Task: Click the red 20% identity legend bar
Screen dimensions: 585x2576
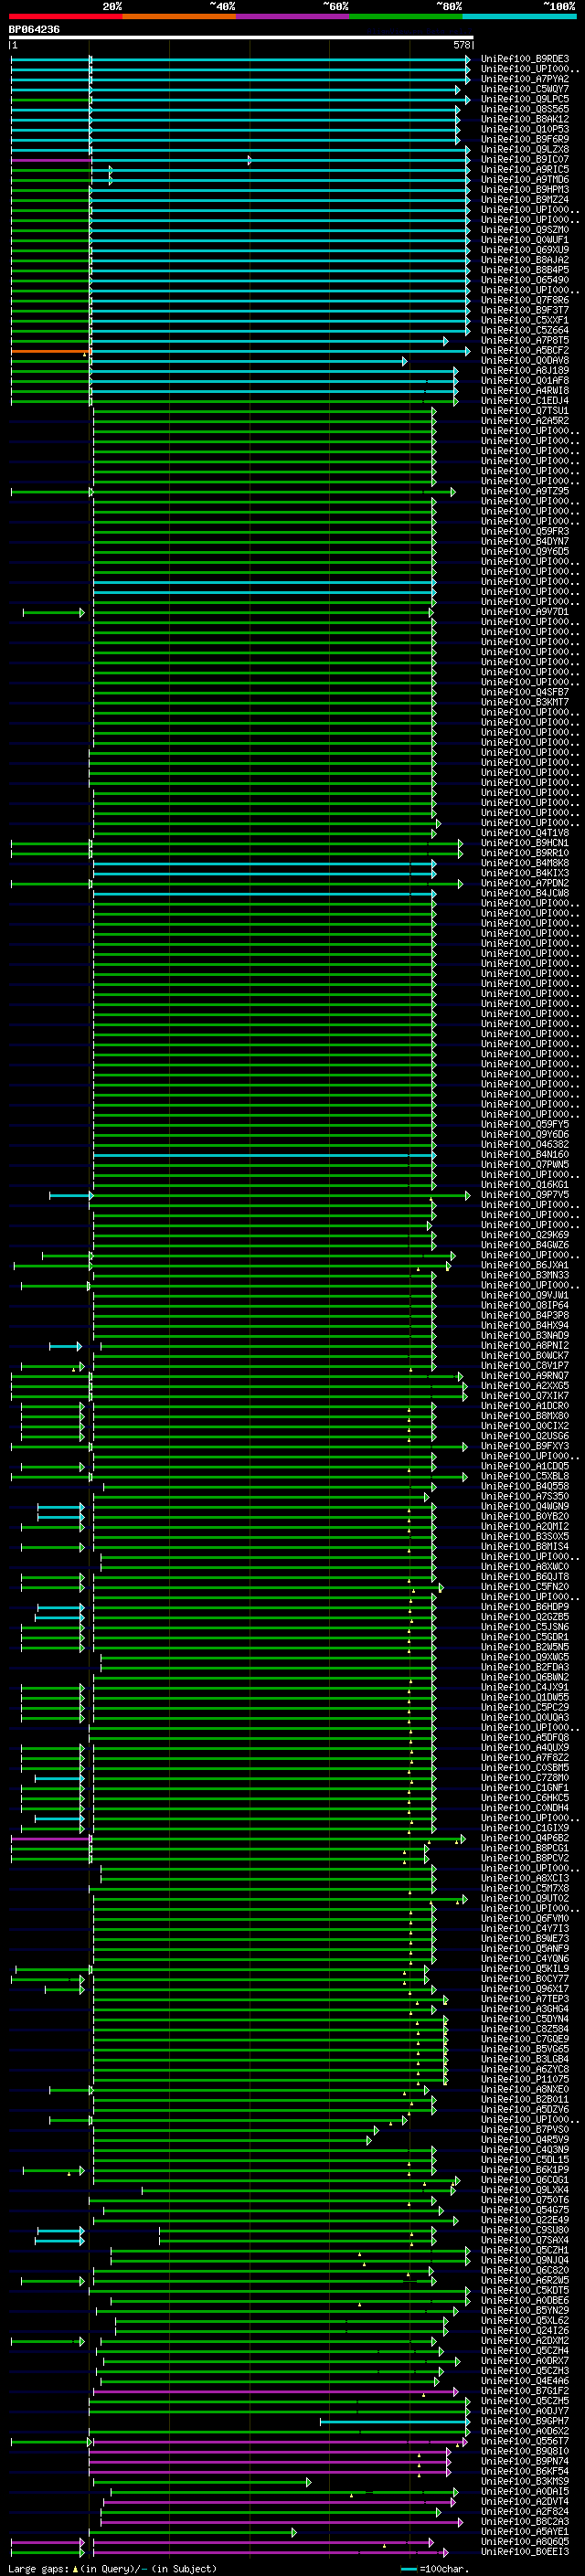Action: pos(66,16)
